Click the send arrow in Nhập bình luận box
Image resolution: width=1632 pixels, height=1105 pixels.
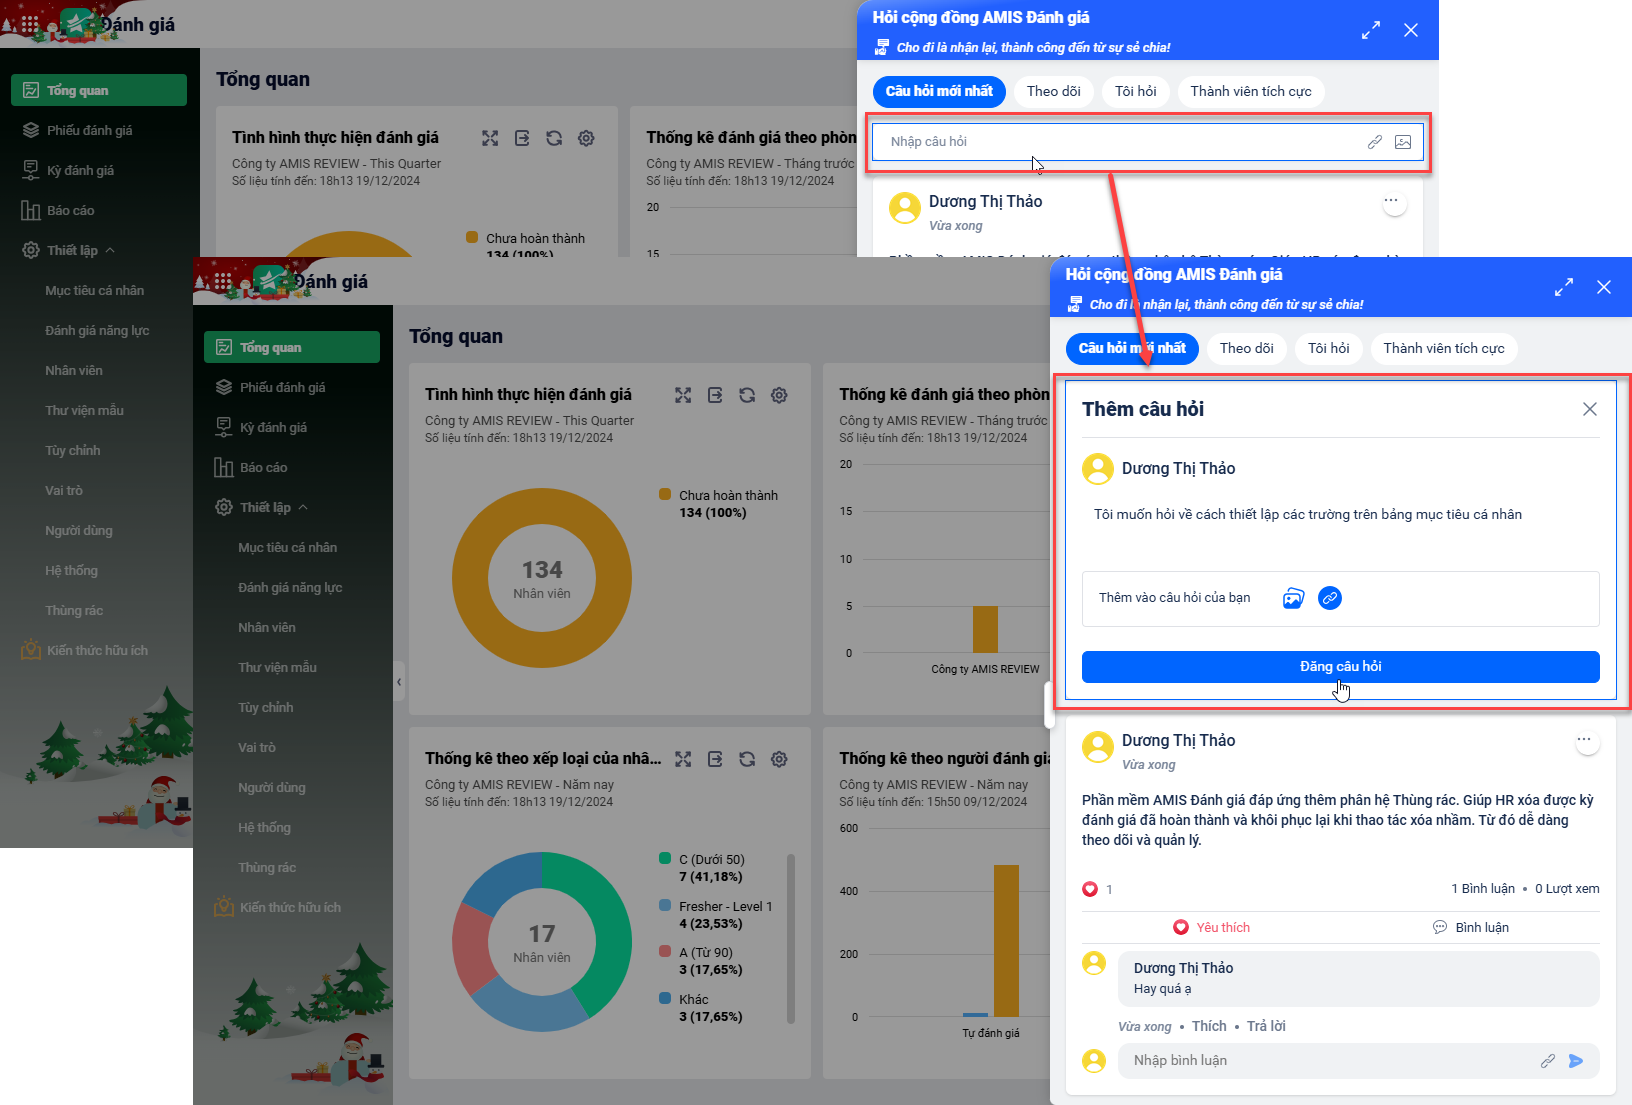click(x=1576, y=1061)
